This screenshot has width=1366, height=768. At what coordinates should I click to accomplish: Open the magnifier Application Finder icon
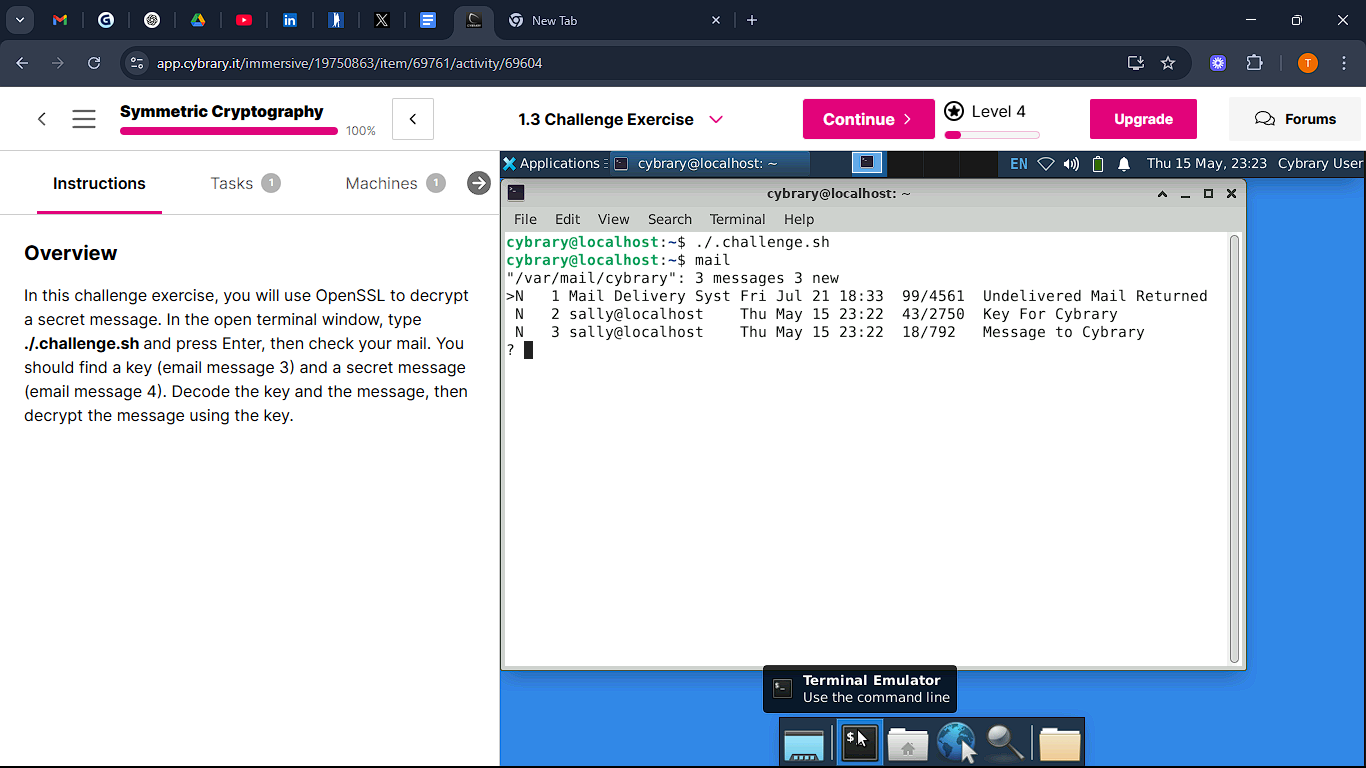[1004, 743]
